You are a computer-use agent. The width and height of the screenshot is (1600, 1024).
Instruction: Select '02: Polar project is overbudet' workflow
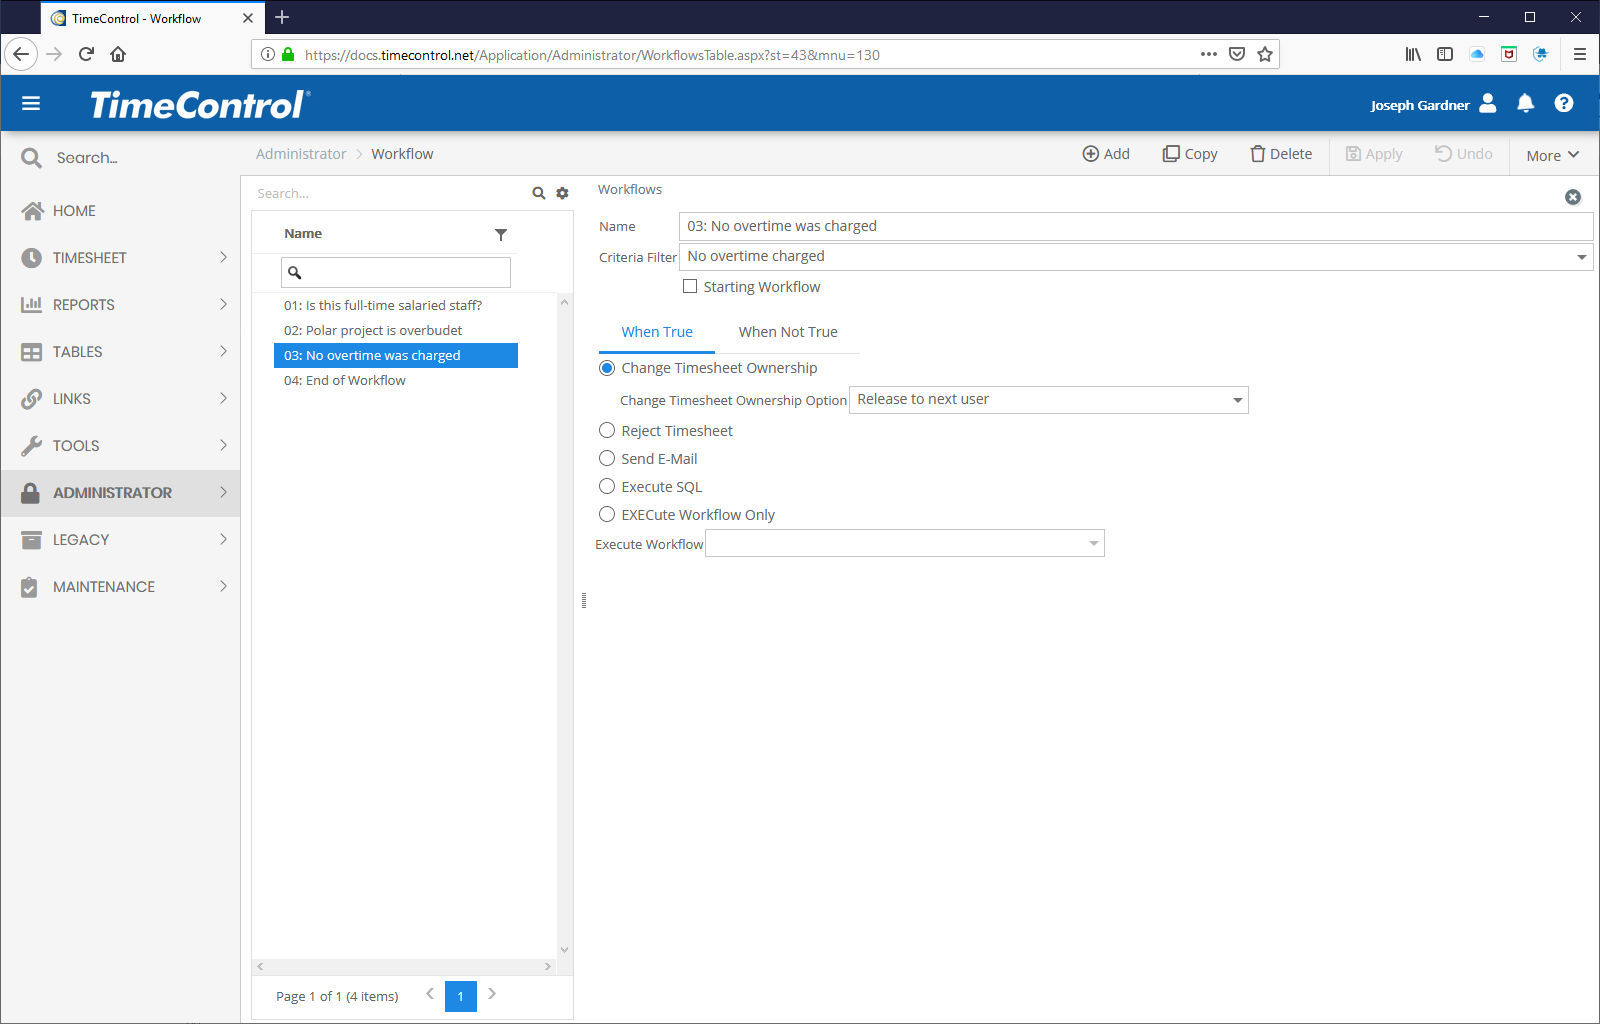pos(396,331)
